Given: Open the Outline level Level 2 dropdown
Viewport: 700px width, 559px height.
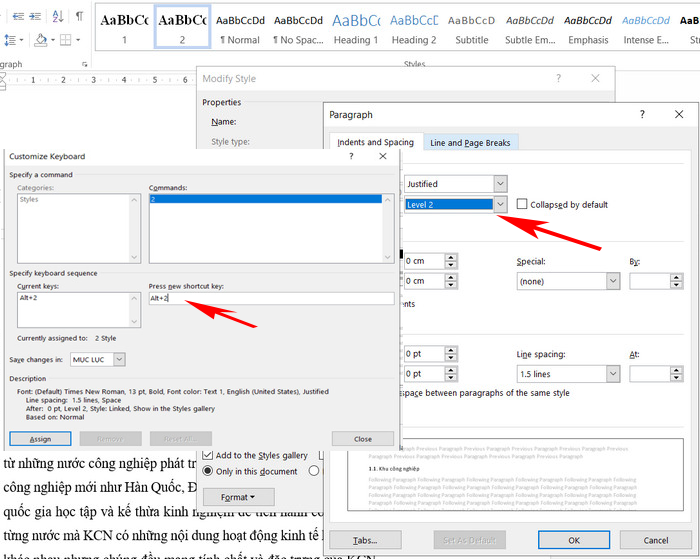Looking at the screenshot, I should click(500, 205).
